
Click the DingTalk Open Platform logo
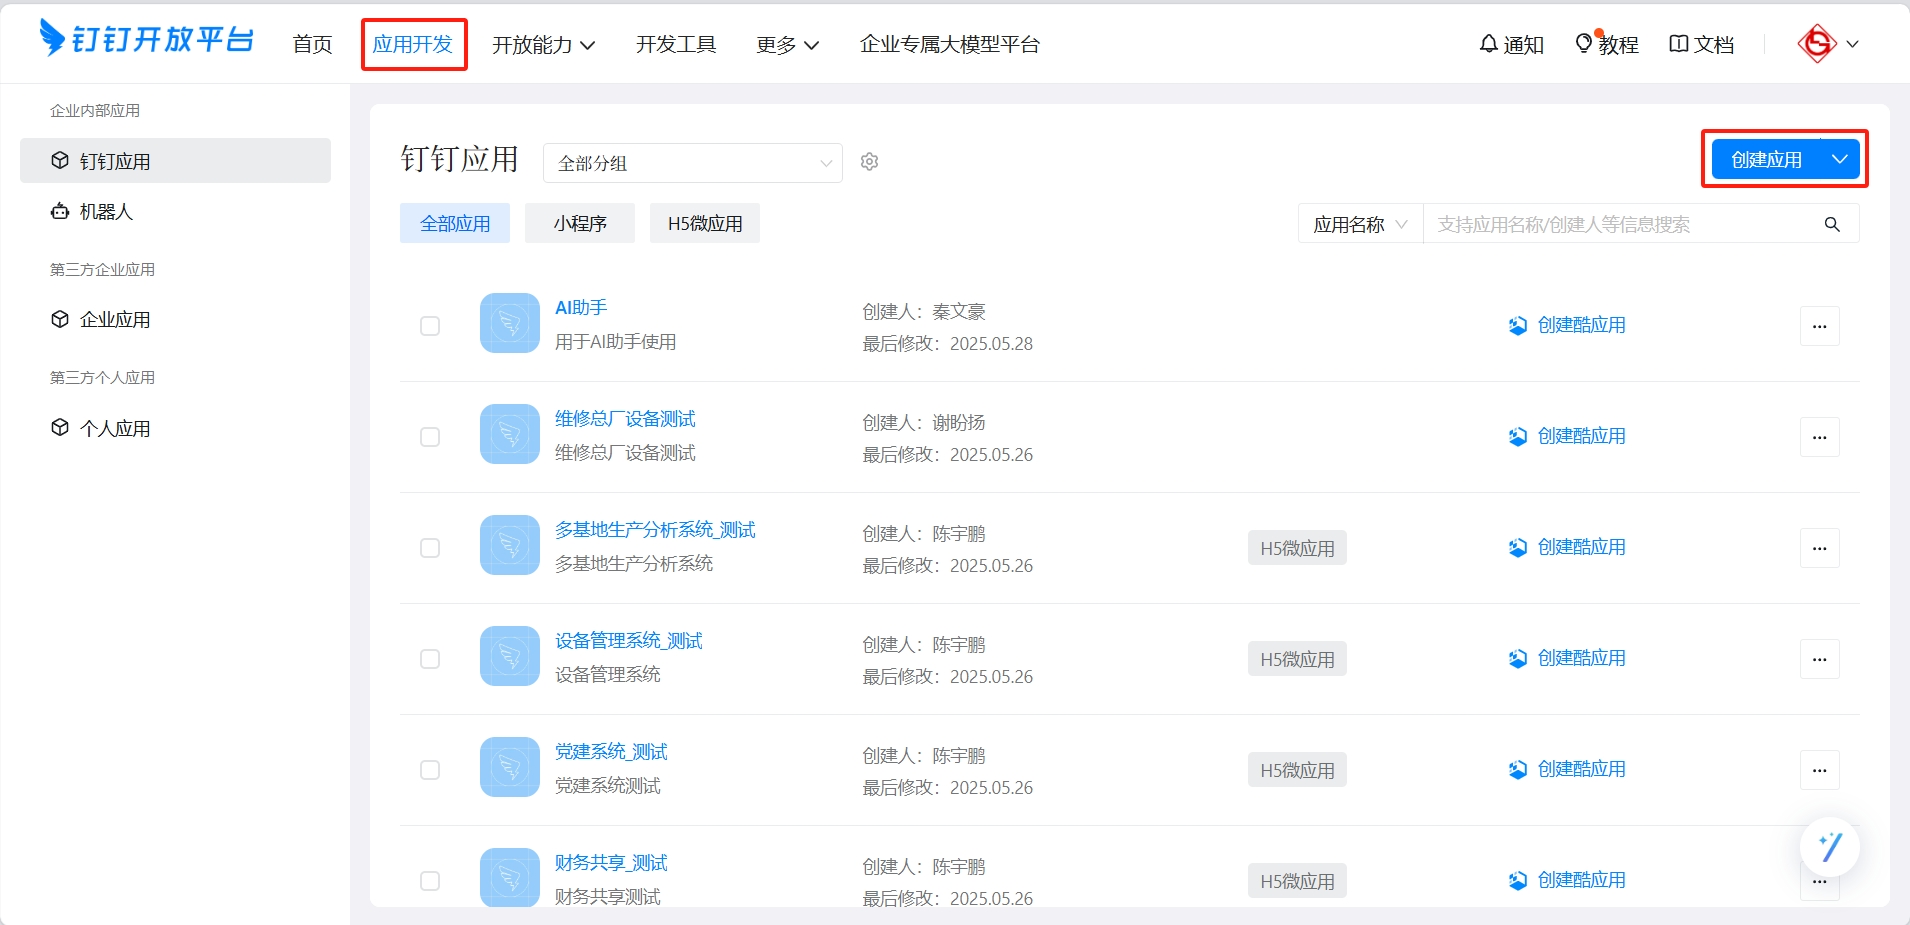coord(146,39)
